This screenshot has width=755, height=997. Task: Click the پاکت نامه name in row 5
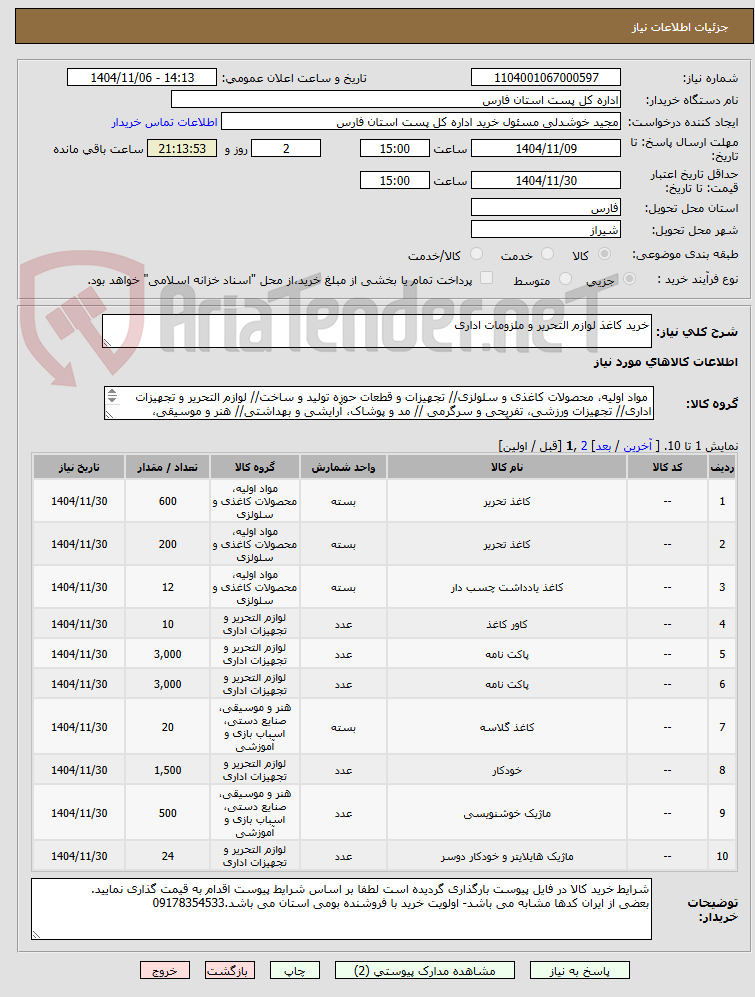pyautogui.click(x=507, y=654)
